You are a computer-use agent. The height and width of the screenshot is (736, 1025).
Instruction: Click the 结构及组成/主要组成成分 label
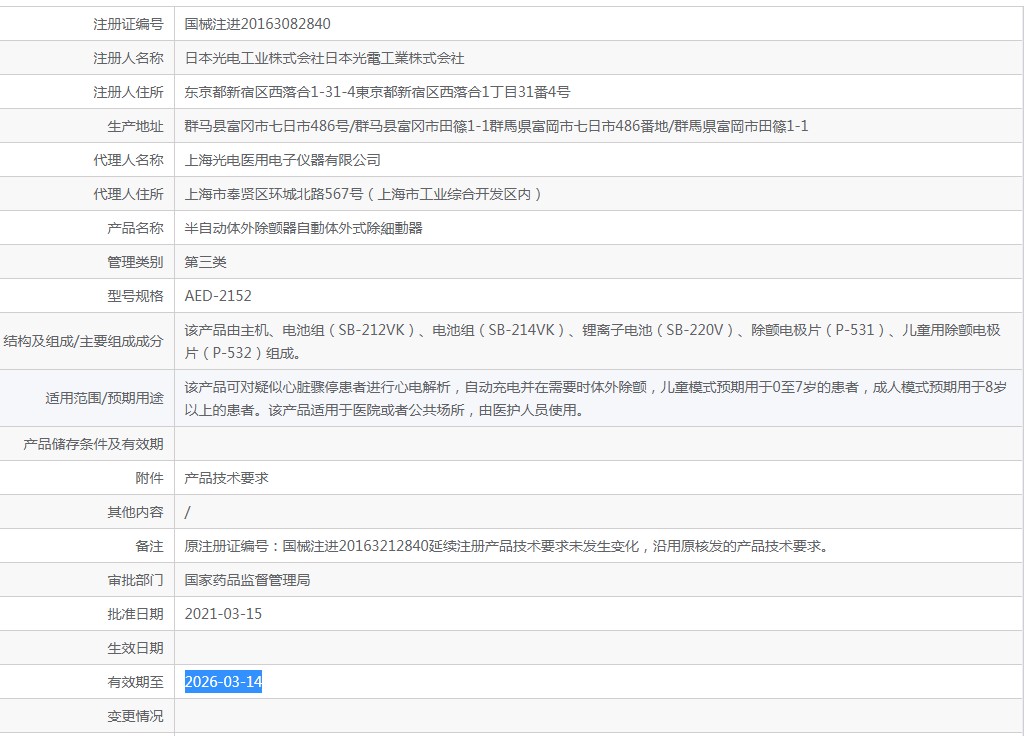(x=83, y=341)
